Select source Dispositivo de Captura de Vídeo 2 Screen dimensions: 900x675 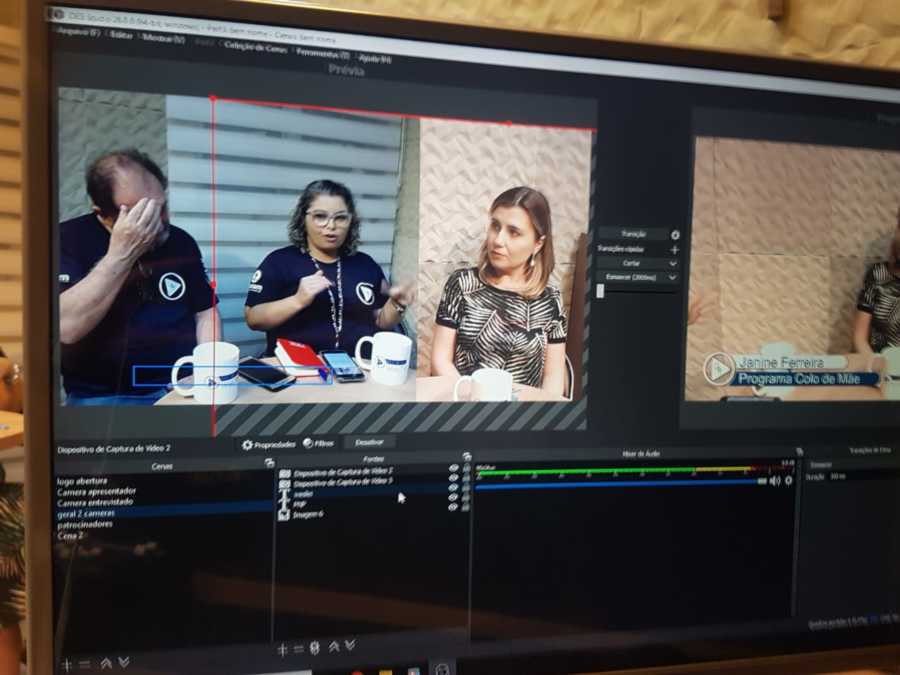pyautogui.click(x=343, y=472)
